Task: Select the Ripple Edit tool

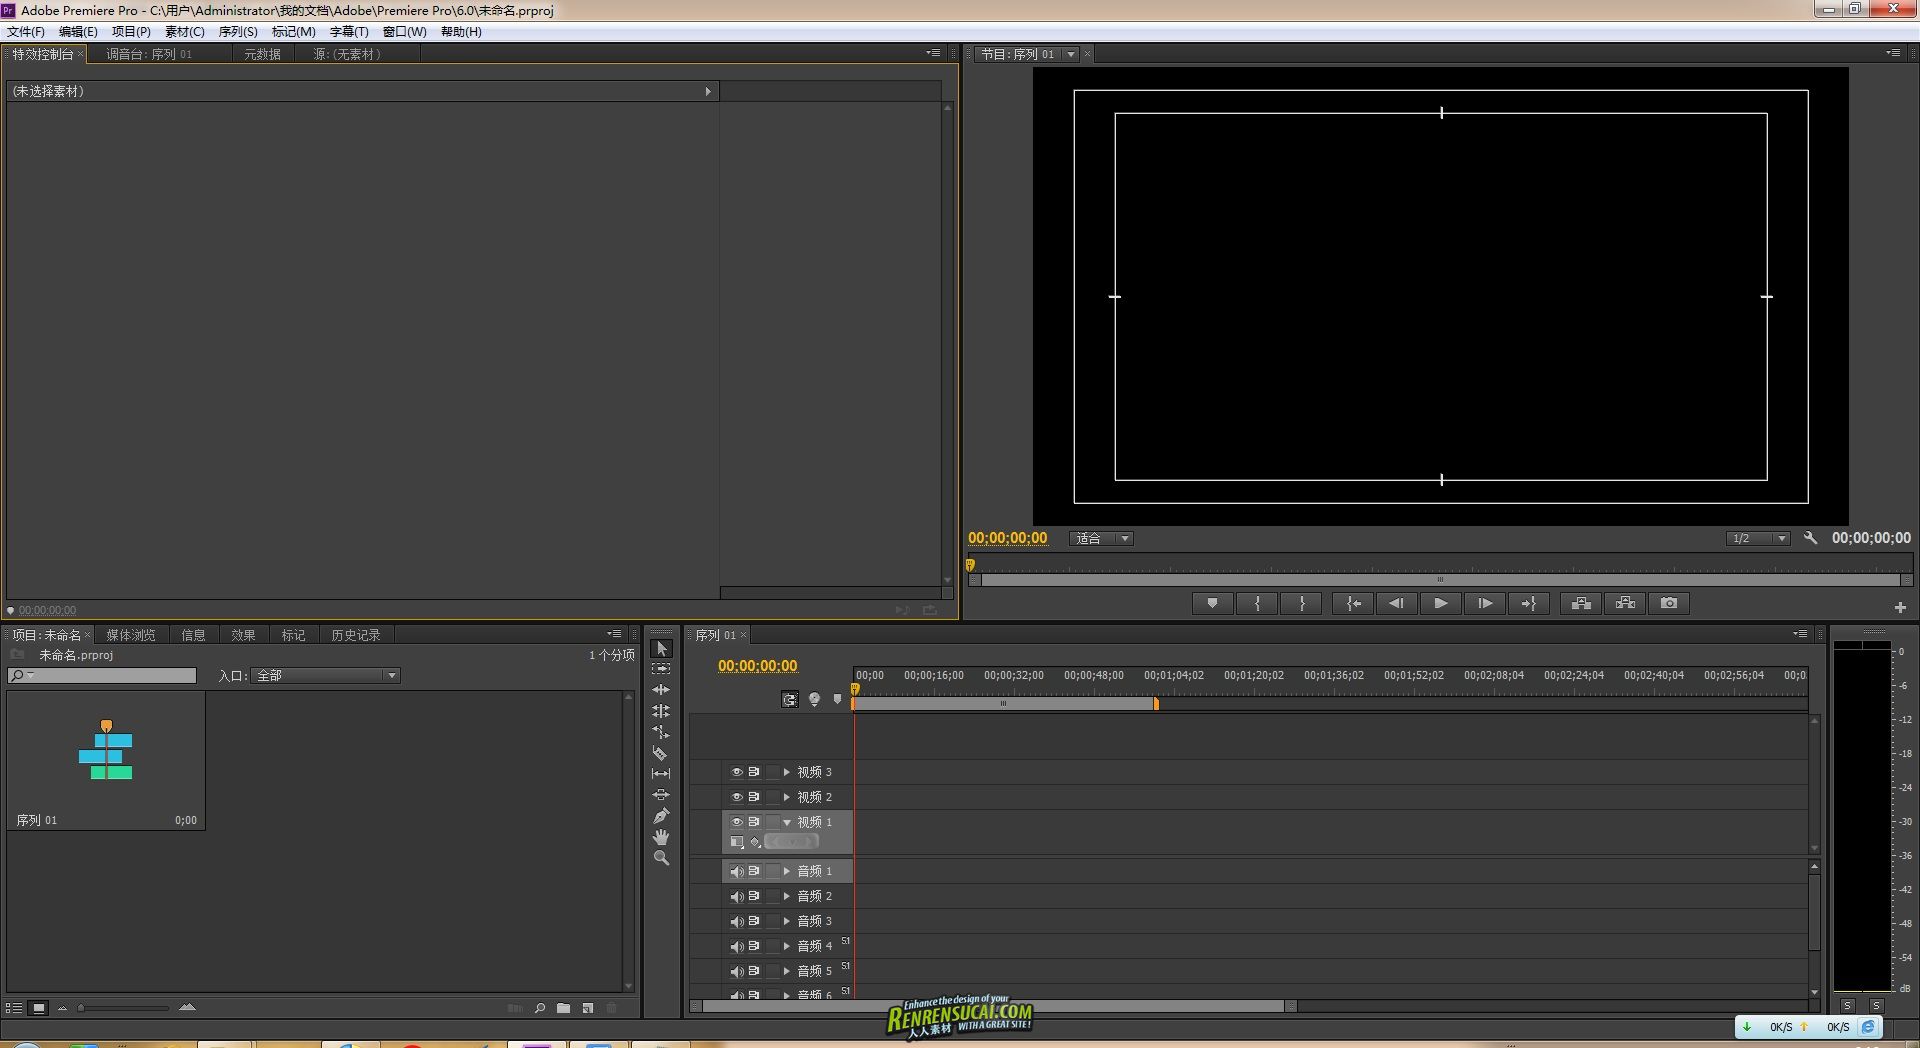Action: point(661,690)
